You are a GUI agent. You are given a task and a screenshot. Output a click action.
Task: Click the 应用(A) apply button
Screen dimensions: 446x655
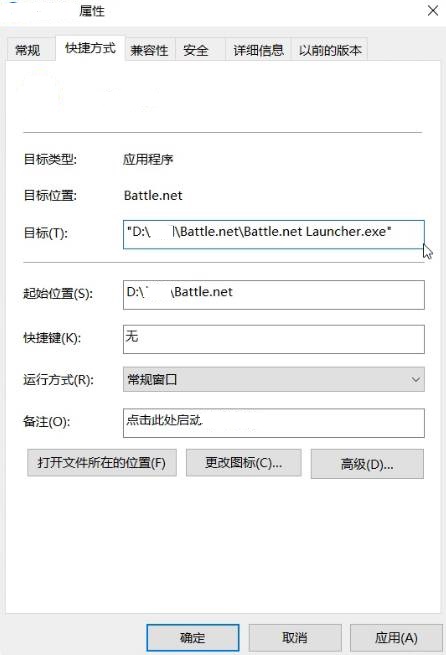396,637
